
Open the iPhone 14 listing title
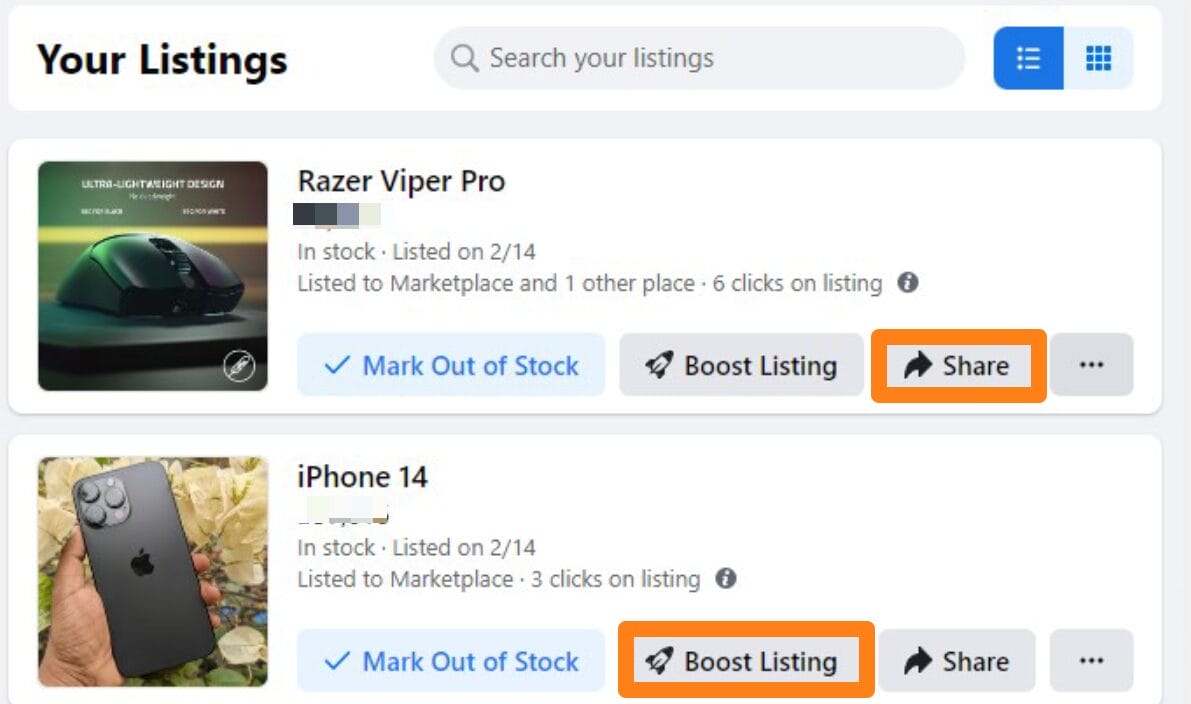click(362, 477)
